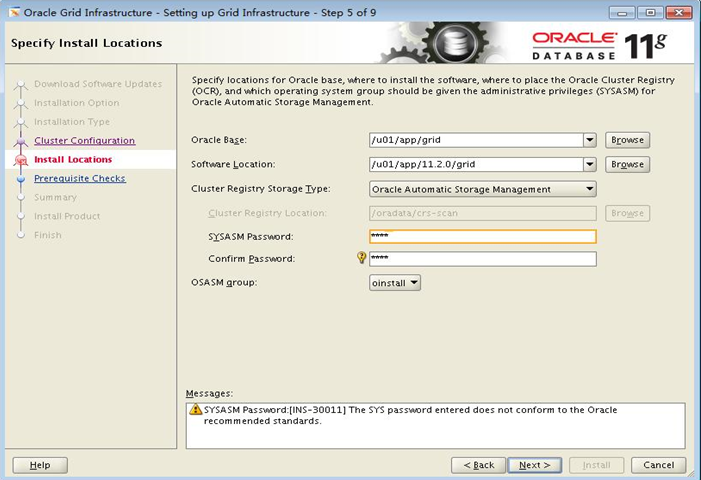Go to Cluster Configuration step link
Image resolution: width=701 pixels, height=480 pixels.
[x=84, y=141]
